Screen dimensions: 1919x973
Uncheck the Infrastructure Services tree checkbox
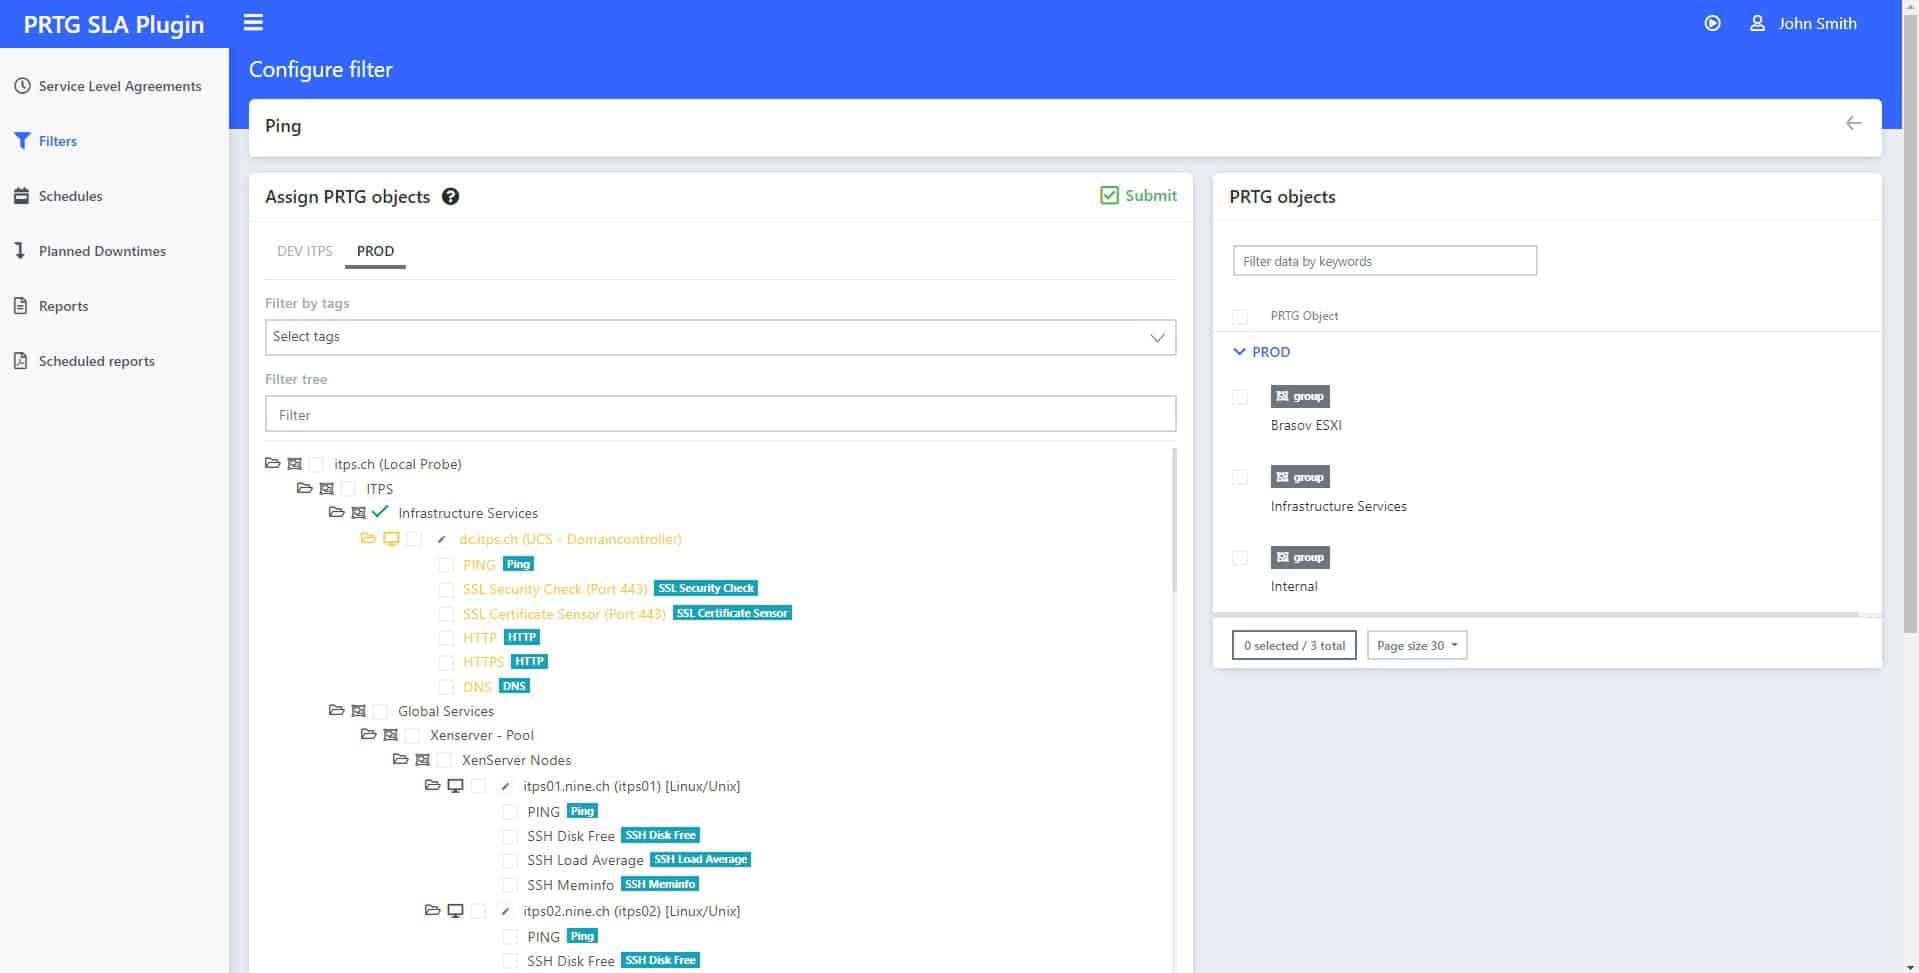pyautogui.click(x=380, y=512)
